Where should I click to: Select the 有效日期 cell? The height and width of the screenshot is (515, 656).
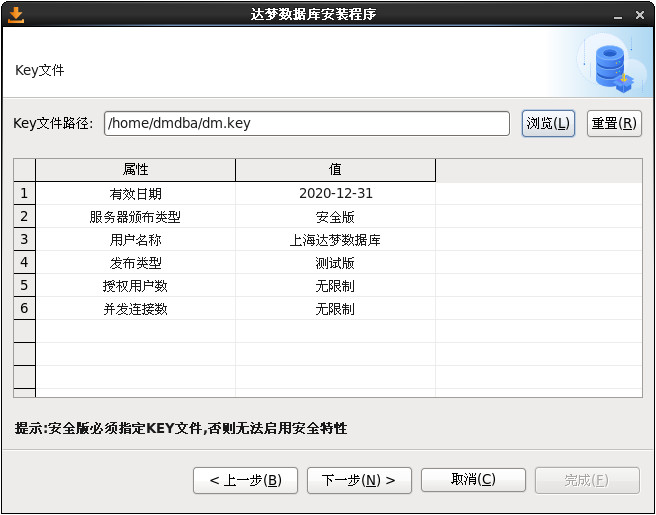coord(136,194)
